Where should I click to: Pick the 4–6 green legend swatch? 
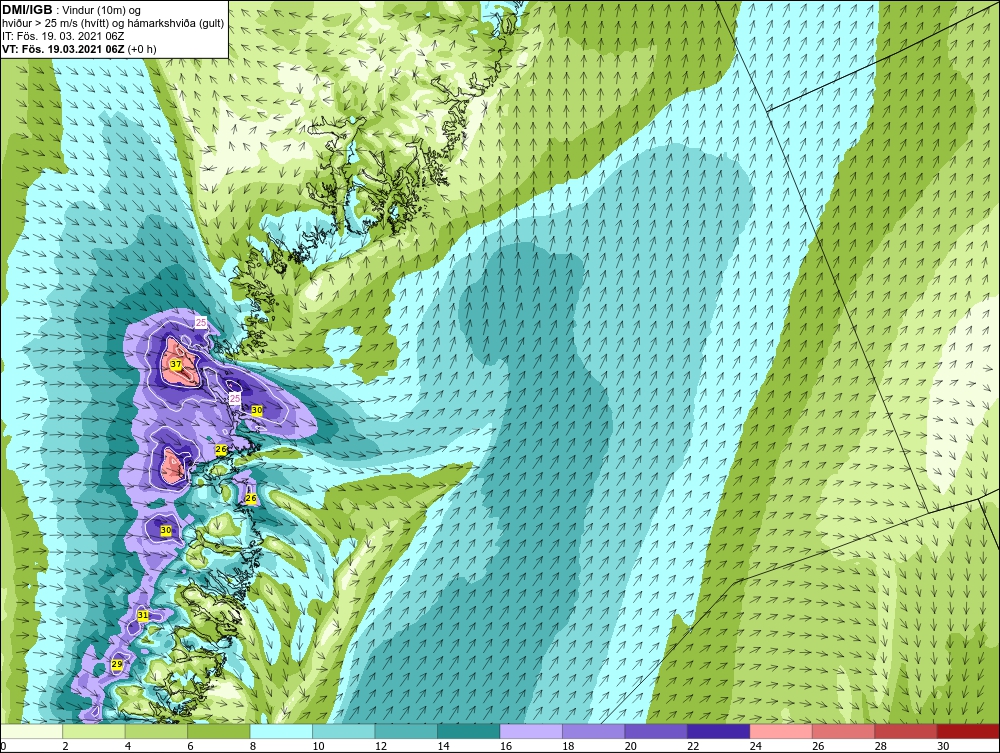coord(156,731)
